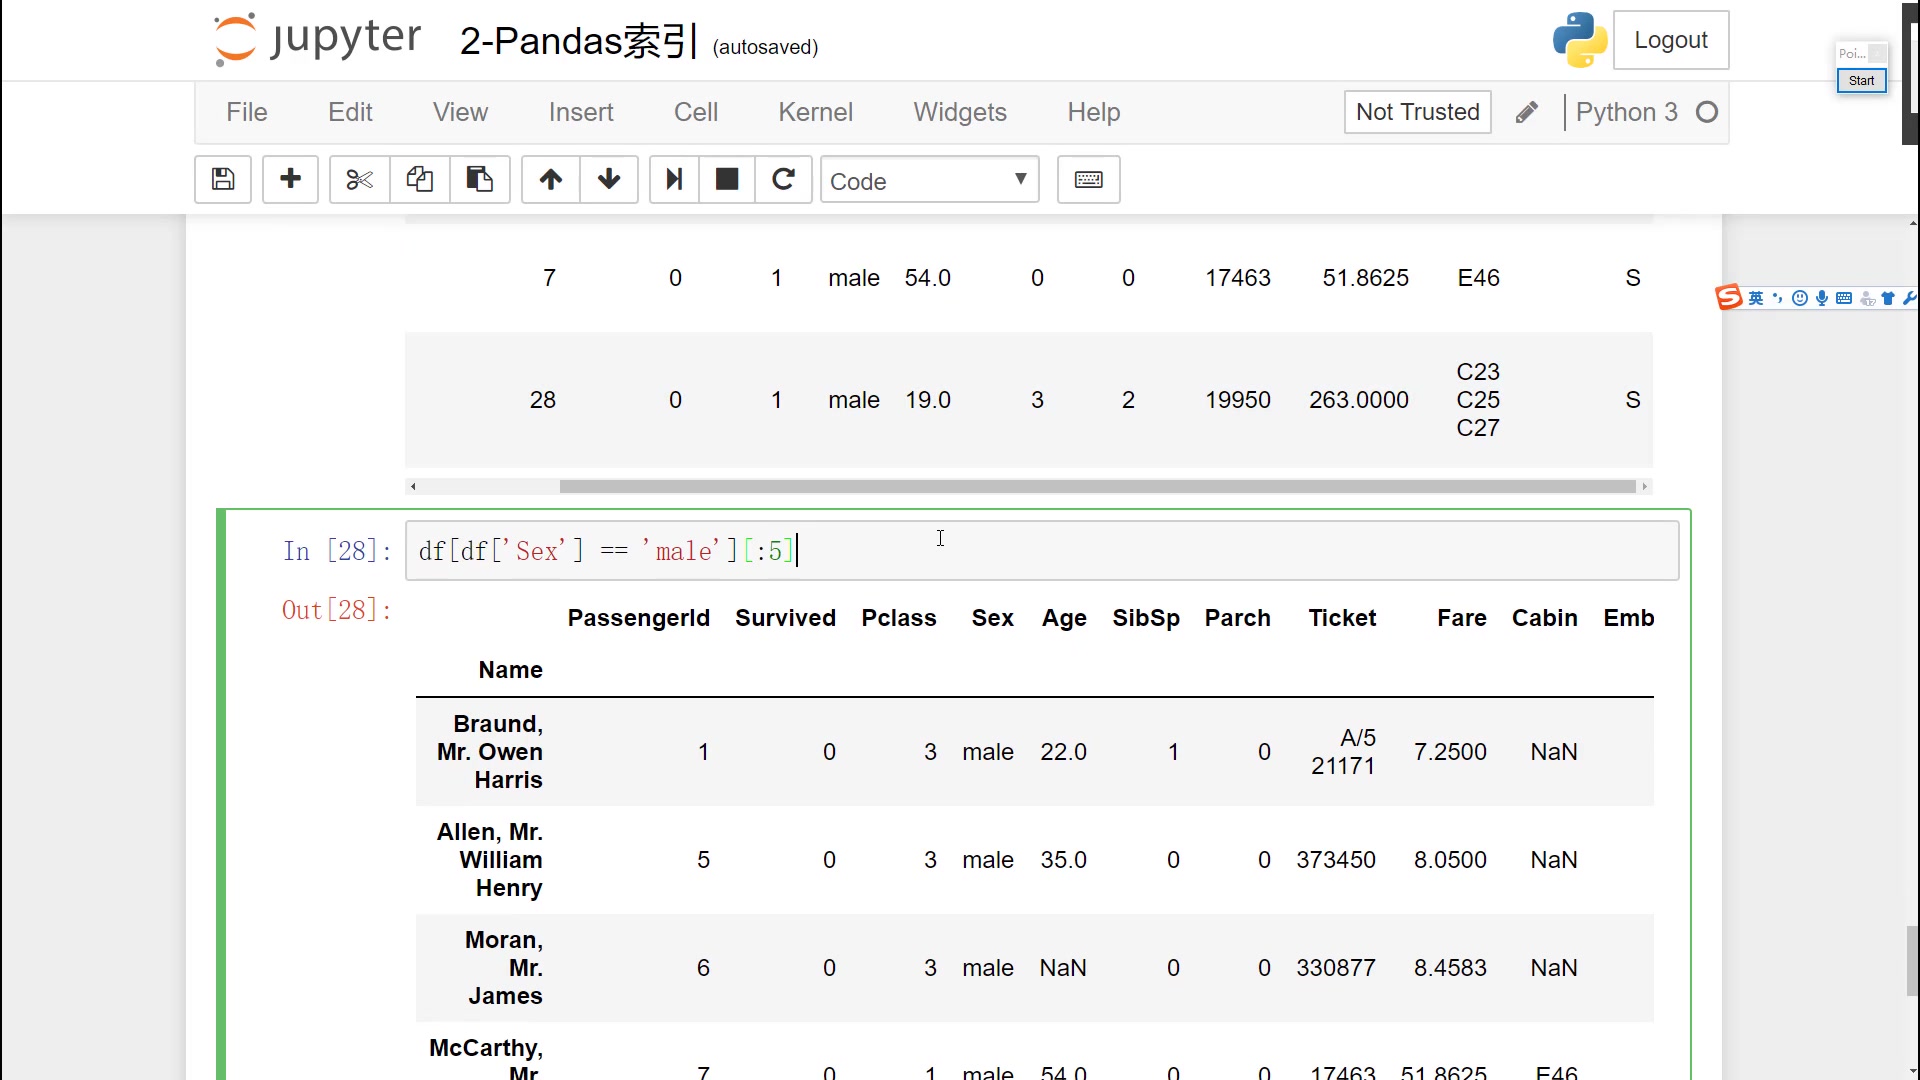
Task: Click the Logout button
Action: 1671,40
